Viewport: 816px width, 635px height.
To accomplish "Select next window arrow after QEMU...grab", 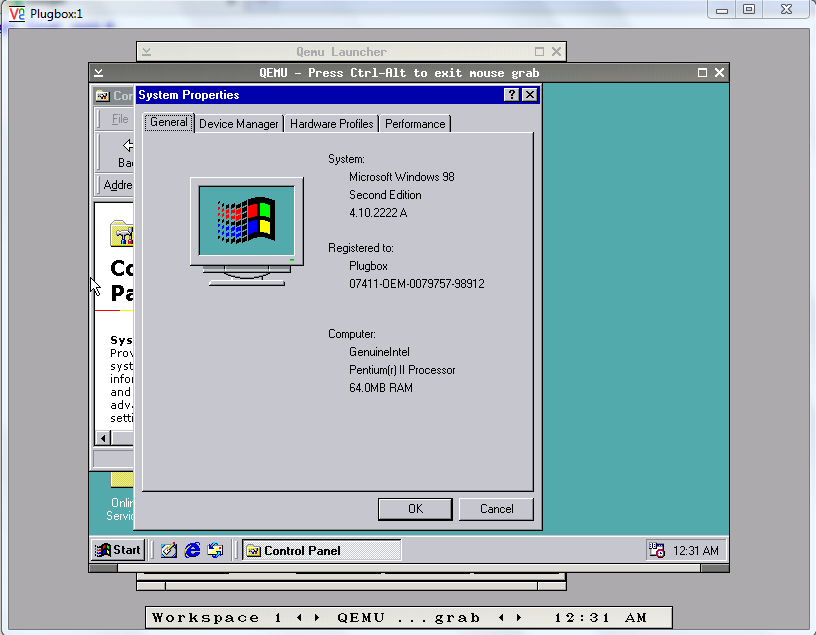I will tap(519, 618).
